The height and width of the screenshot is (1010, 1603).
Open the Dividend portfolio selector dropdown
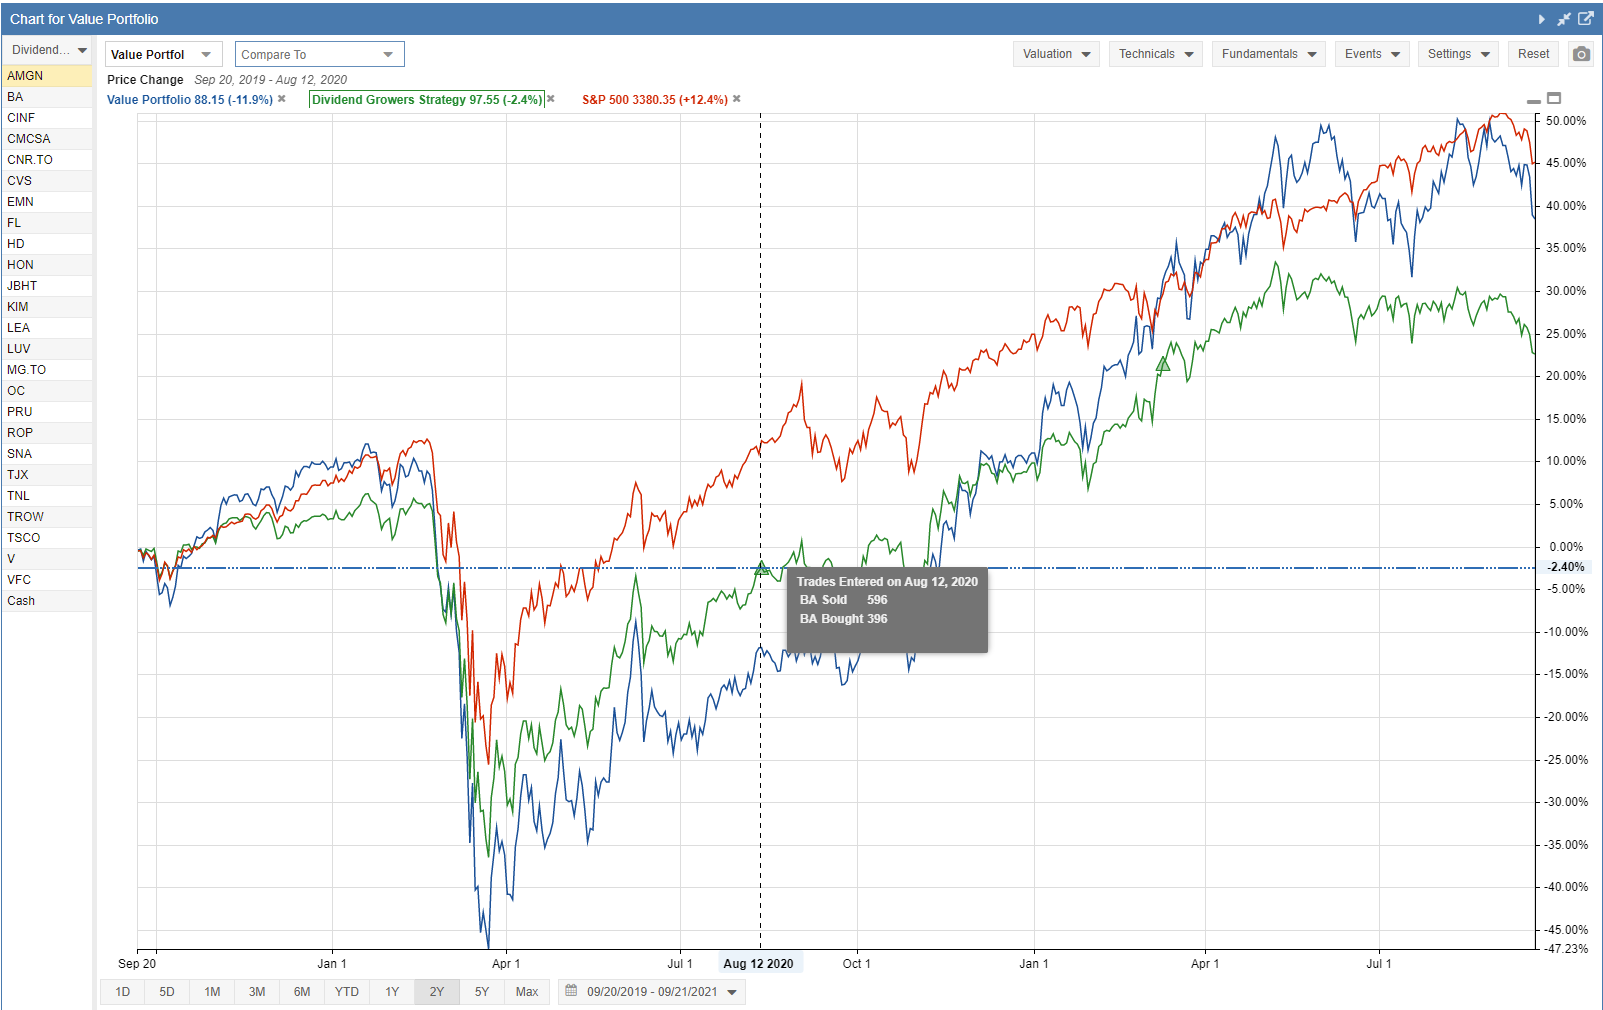48,50
